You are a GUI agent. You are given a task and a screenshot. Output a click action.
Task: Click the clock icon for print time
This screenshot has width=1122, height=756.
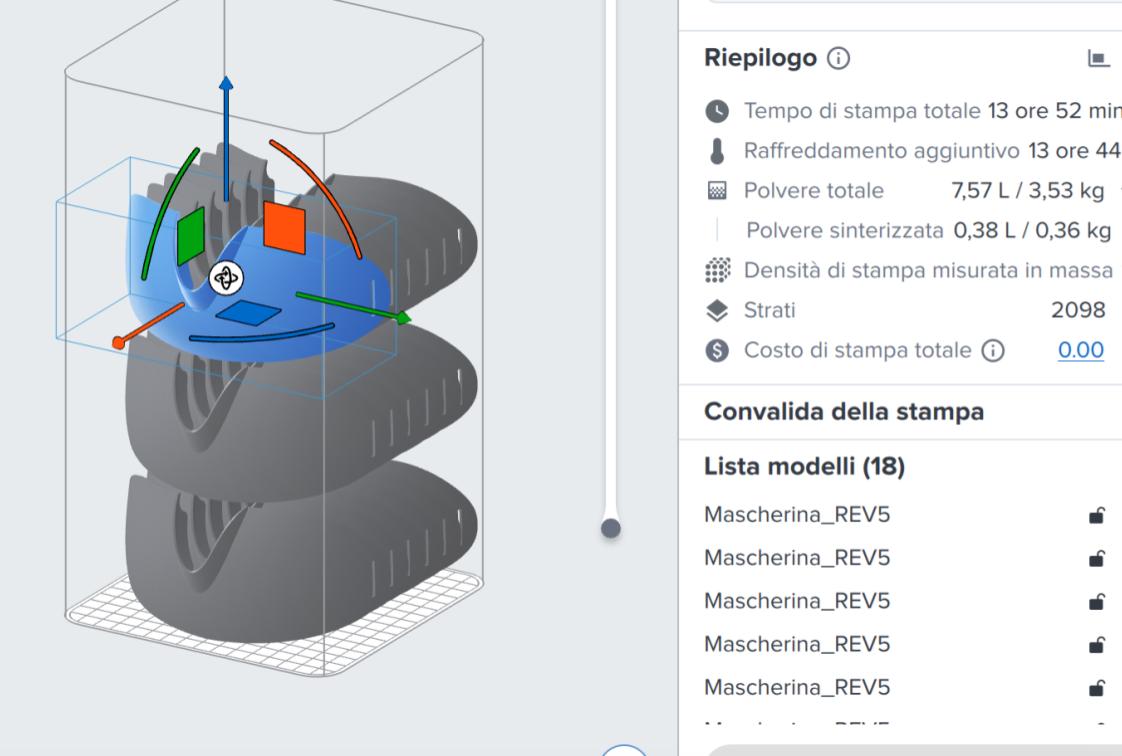coord(717,111)
